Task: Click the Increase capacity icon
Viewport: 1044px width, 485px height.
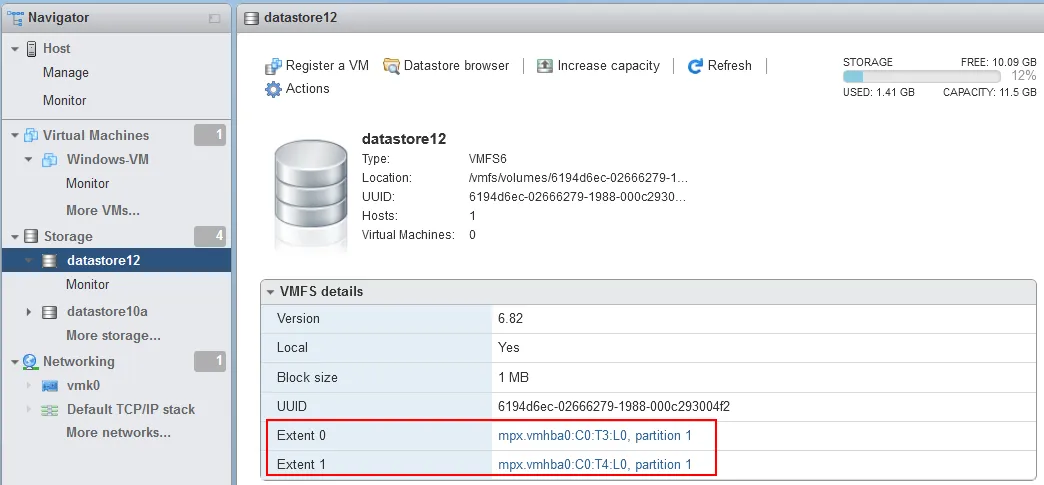Action: pos(545,66)
